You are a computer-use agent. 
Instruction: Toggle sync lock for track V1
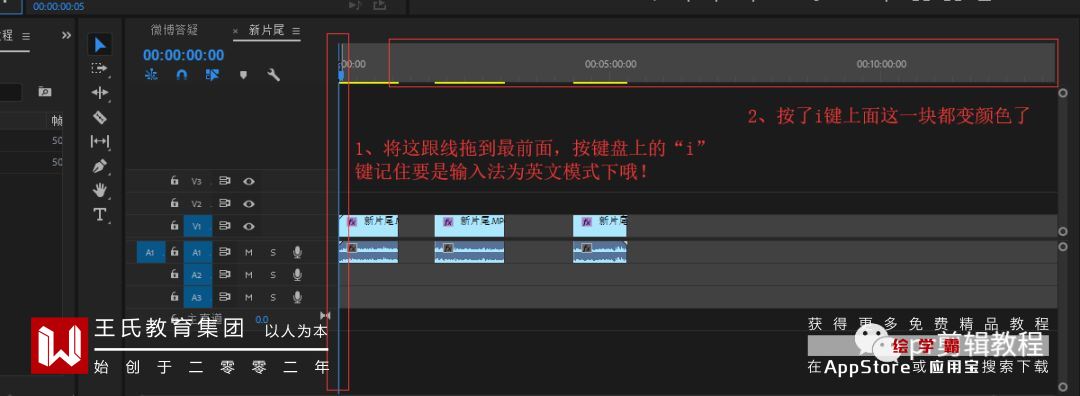pos(225,226)
